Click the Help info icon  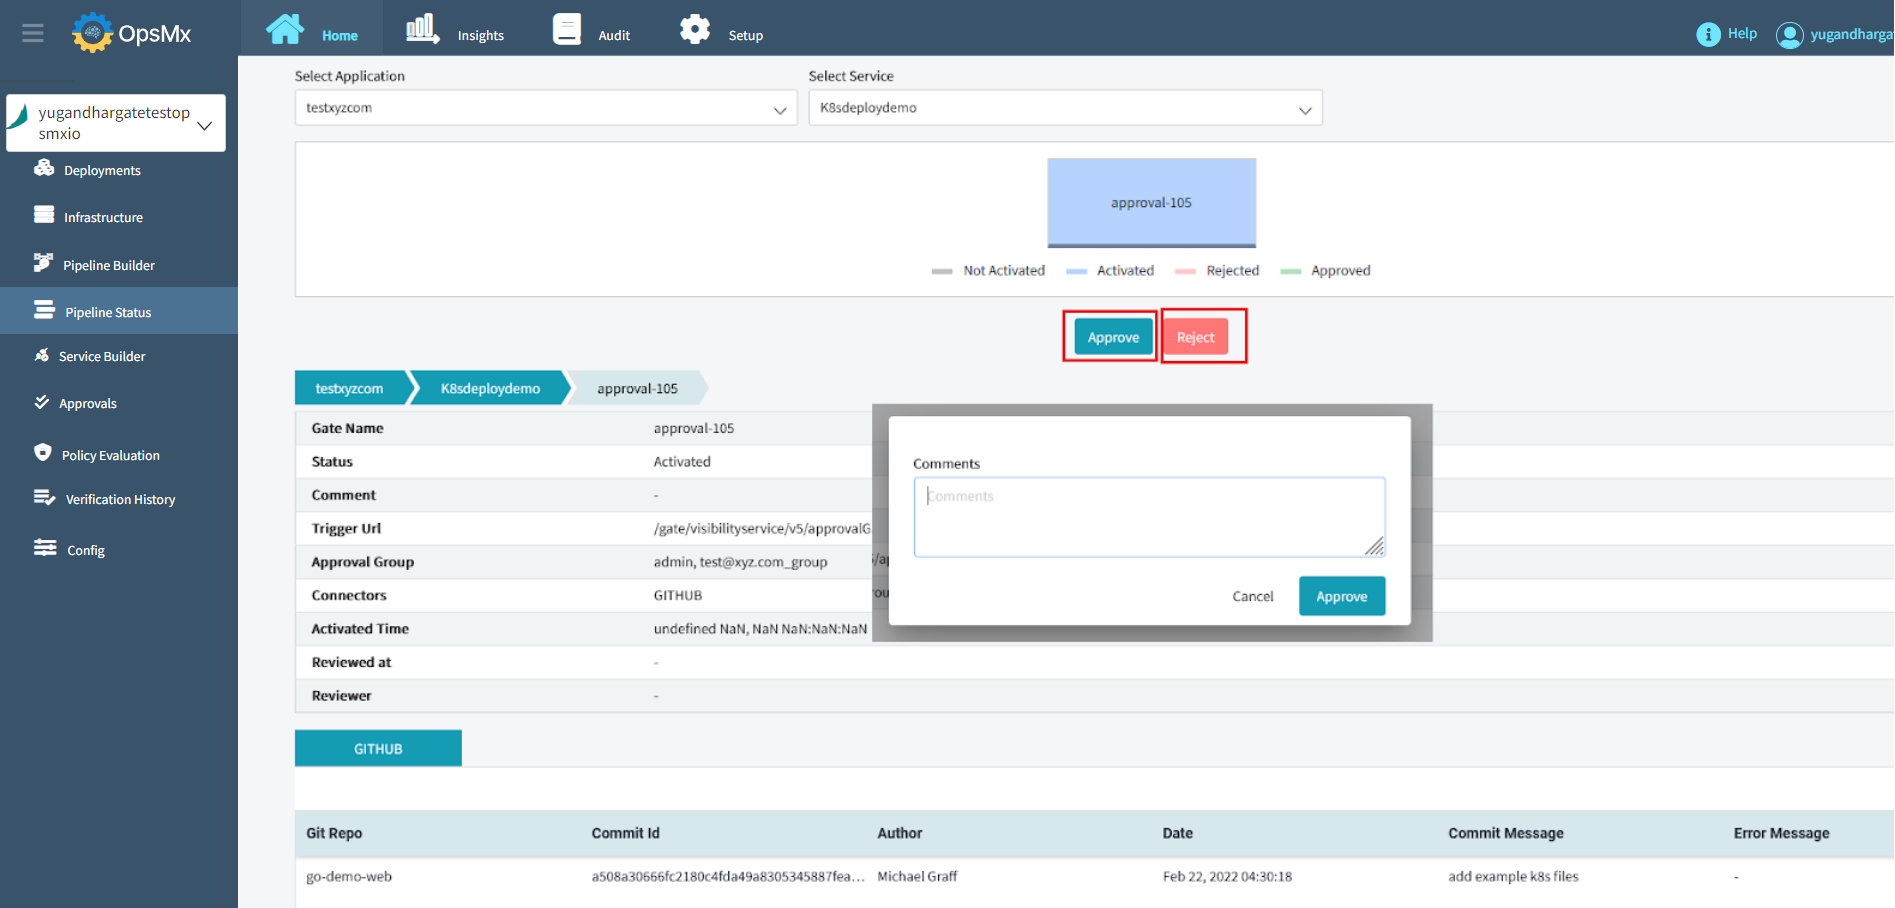[1708, 34]
